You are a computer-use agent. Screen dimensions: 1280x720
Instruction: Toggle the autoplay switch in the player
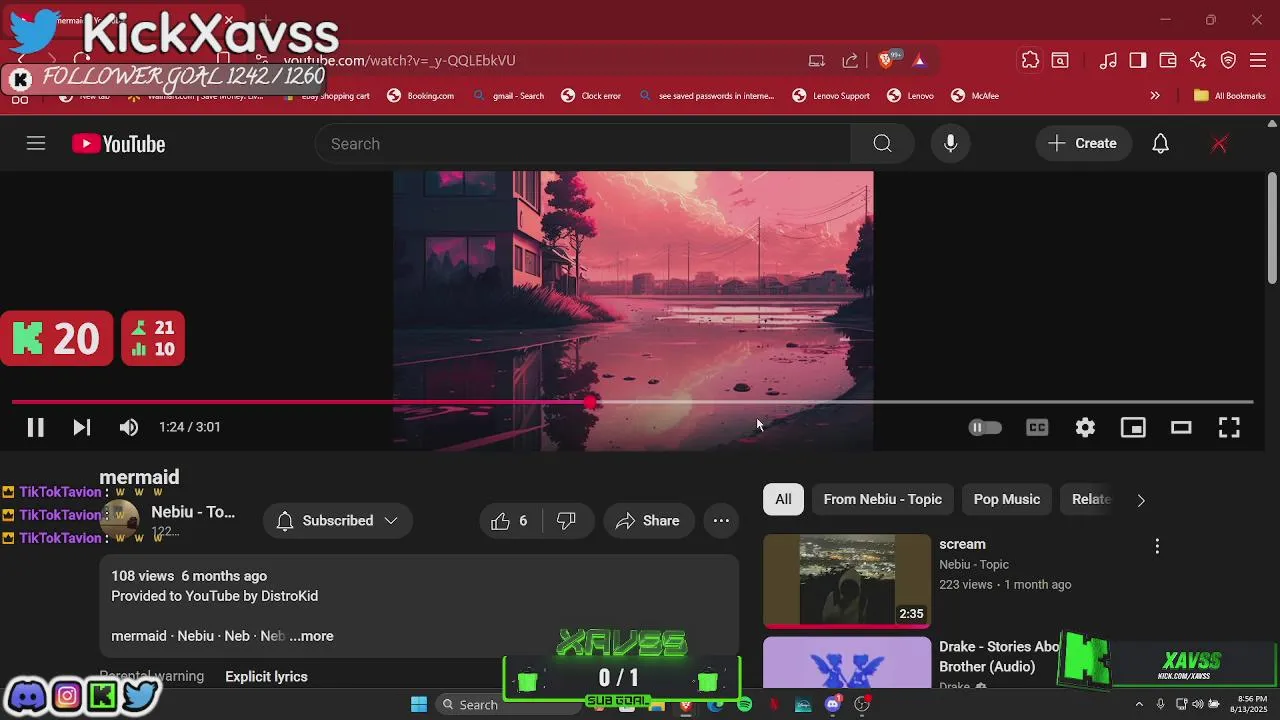pyautogui.click(x=985, y=428)
